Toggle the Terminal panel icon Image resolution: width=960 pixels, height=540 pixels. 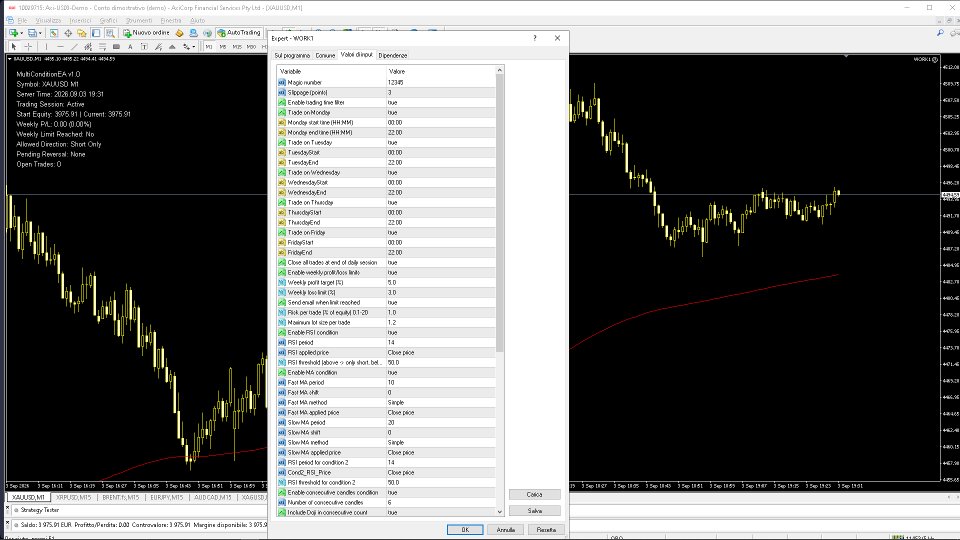[x=96, y=32]
